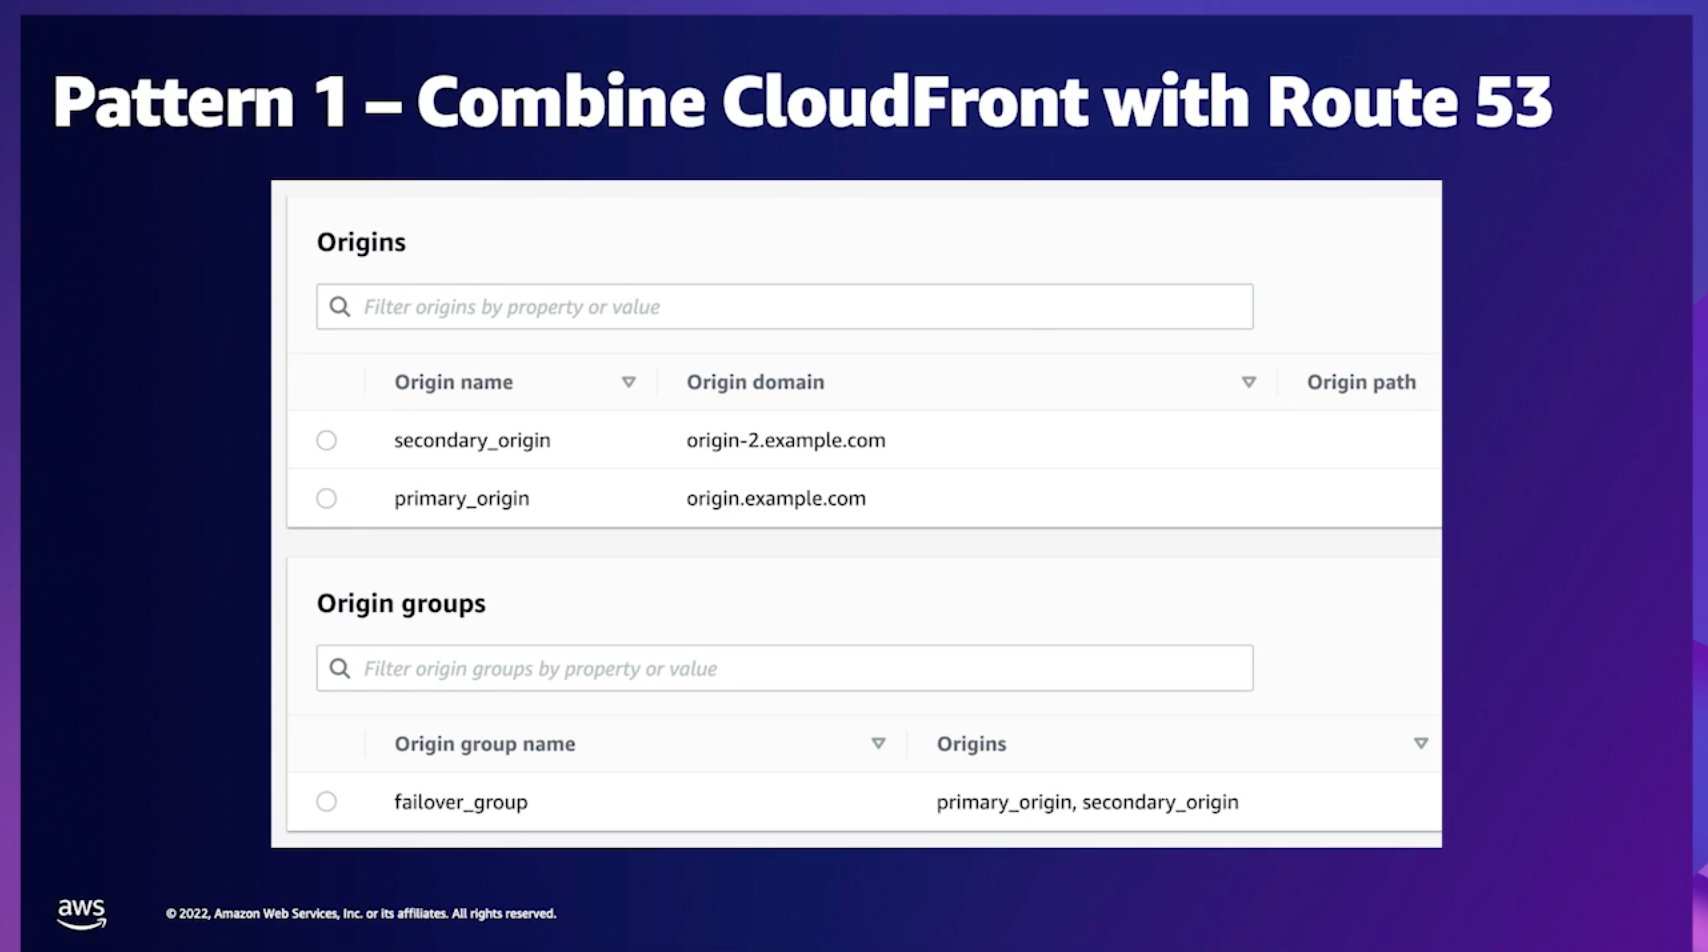
Task: Click 'primary_origin, secondary_origin' origins cell
Action: 1087,802
